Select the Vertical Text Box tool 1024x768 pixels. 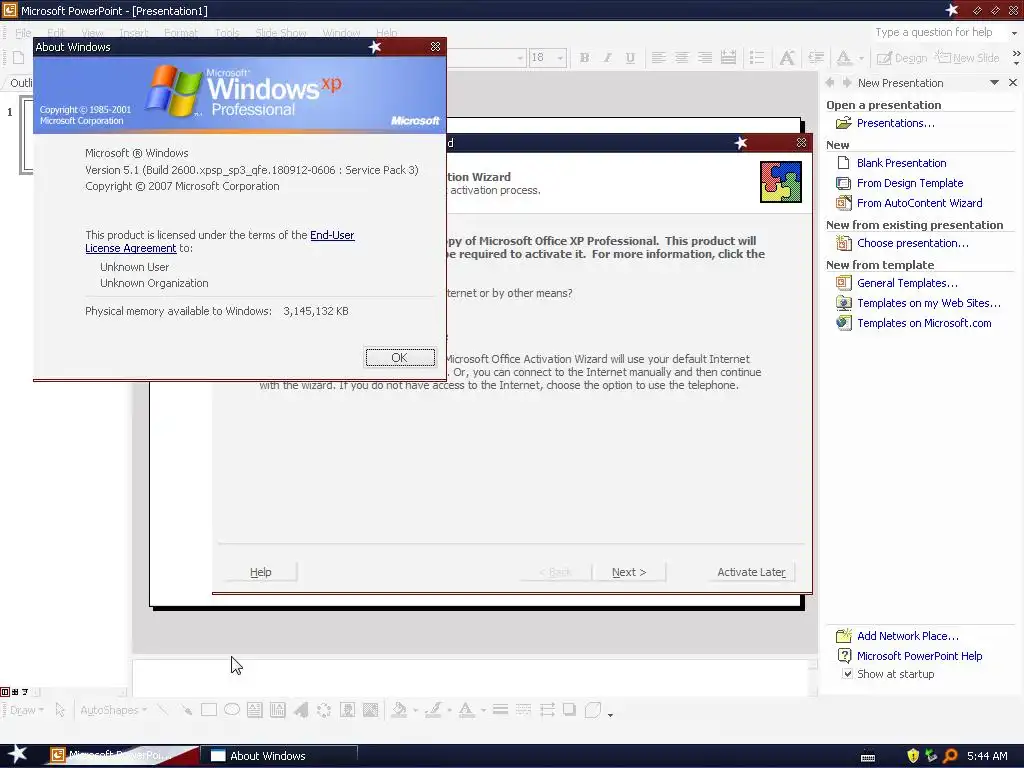click(x=278, y=710)
